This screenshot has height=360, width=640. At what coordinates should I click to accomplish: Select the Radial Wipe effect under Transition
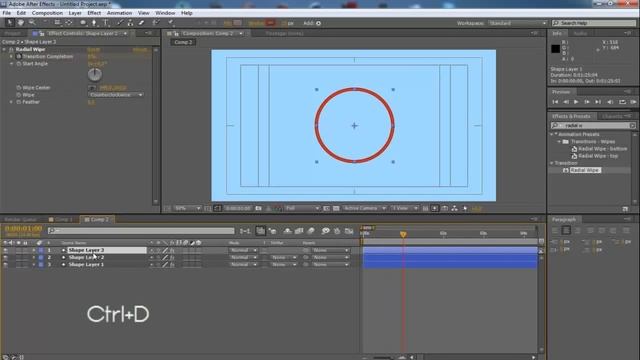pos(585,170)
